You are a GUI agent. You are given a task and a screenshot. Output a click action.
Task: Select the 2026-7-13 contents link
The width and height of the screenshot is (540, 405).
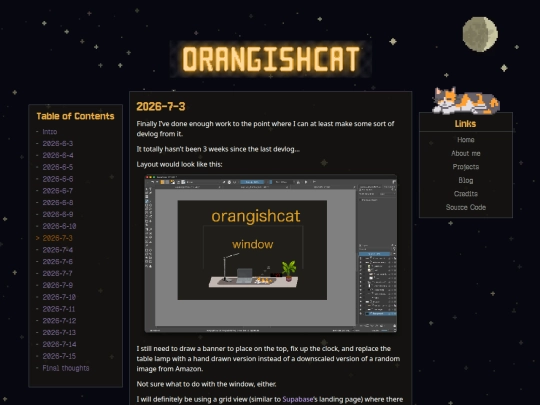(59, 332)
